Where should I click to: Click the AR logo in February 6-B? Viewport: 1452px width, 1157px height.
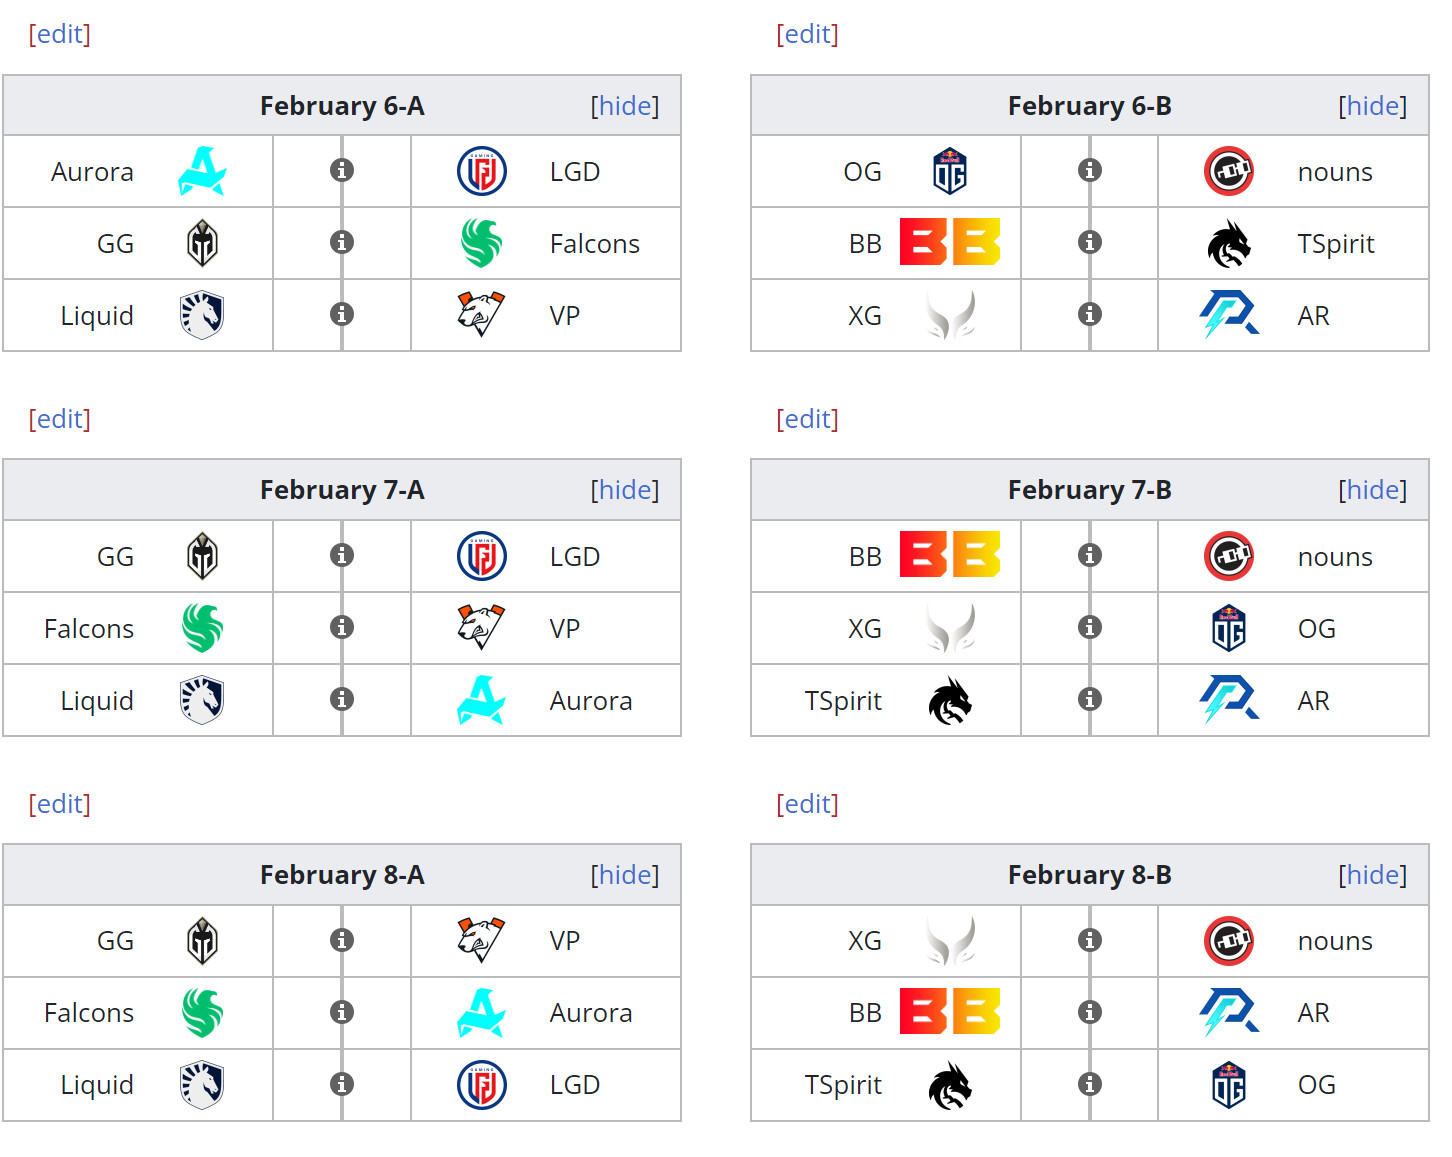tap(1229, 315)
